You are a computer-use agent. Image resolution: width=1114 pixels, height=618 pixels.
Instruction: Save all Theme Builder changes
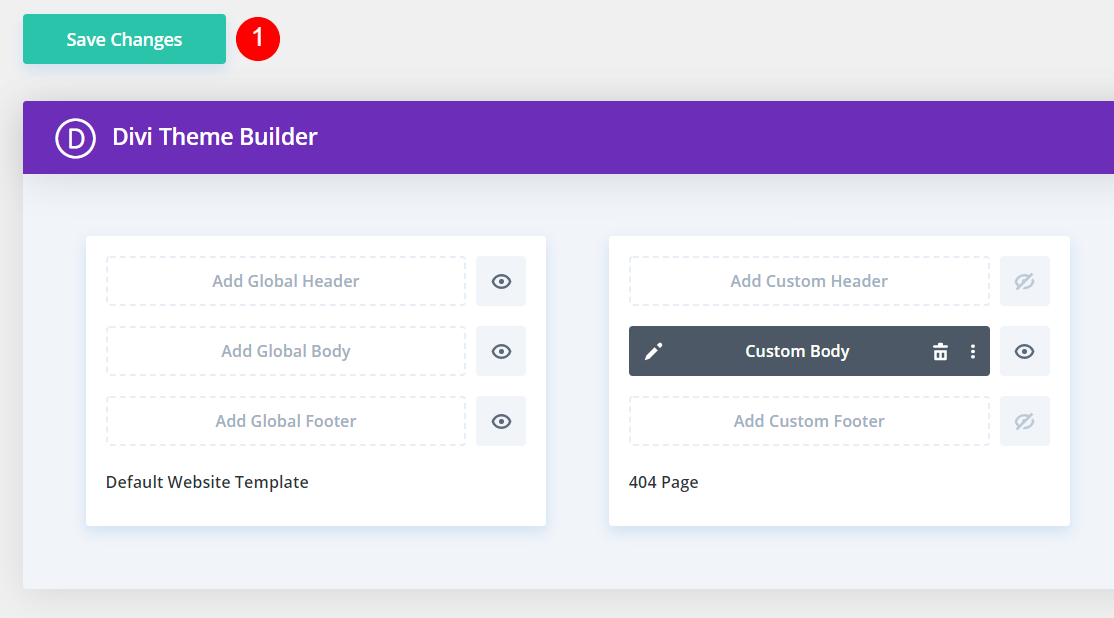(123, 39)
